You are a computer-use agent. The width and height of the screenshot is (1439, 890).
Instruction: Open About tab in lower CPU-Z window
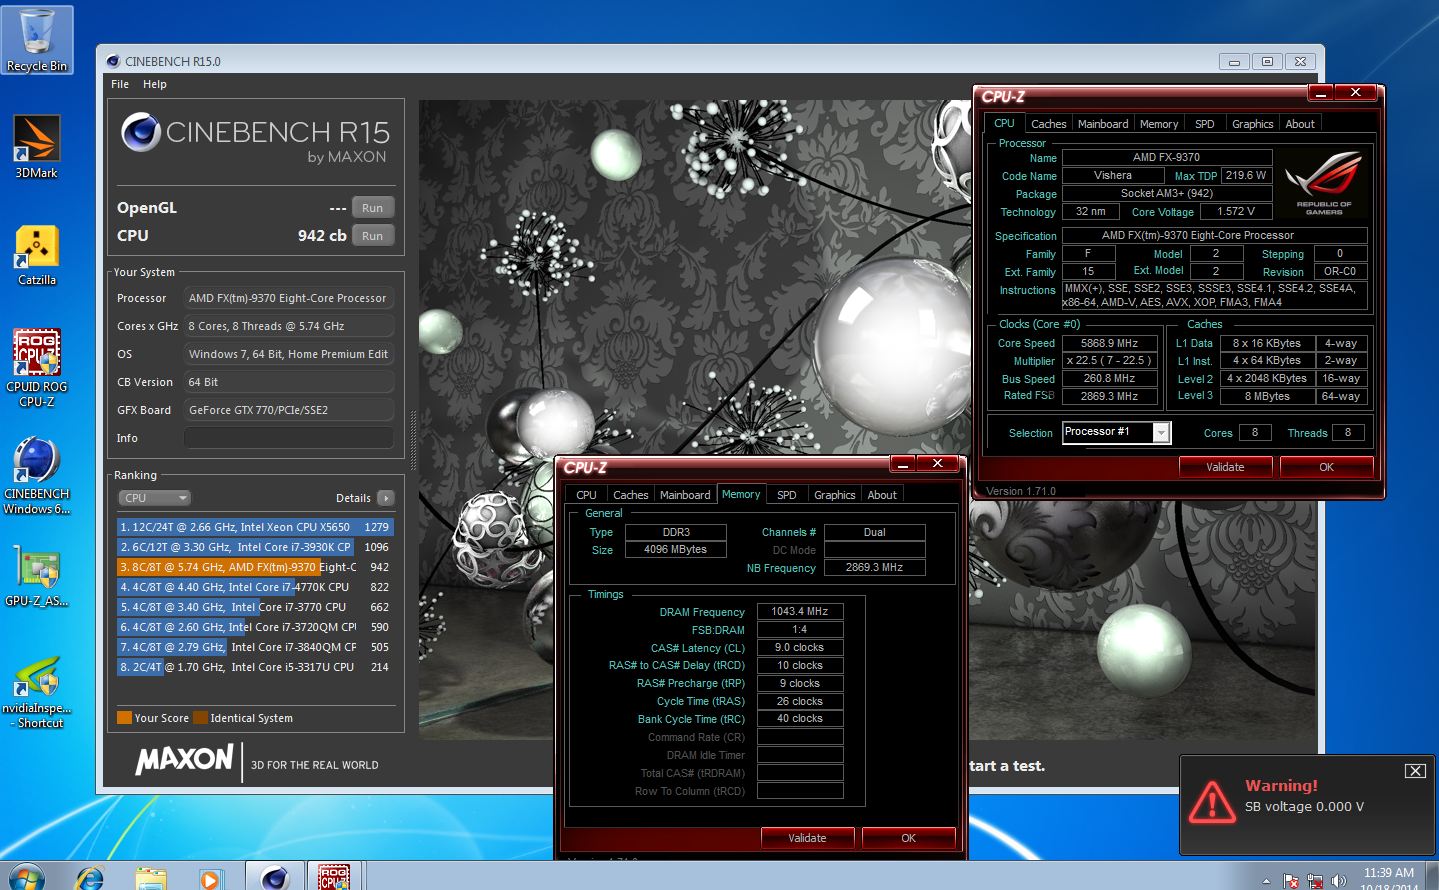coord(882,495)
